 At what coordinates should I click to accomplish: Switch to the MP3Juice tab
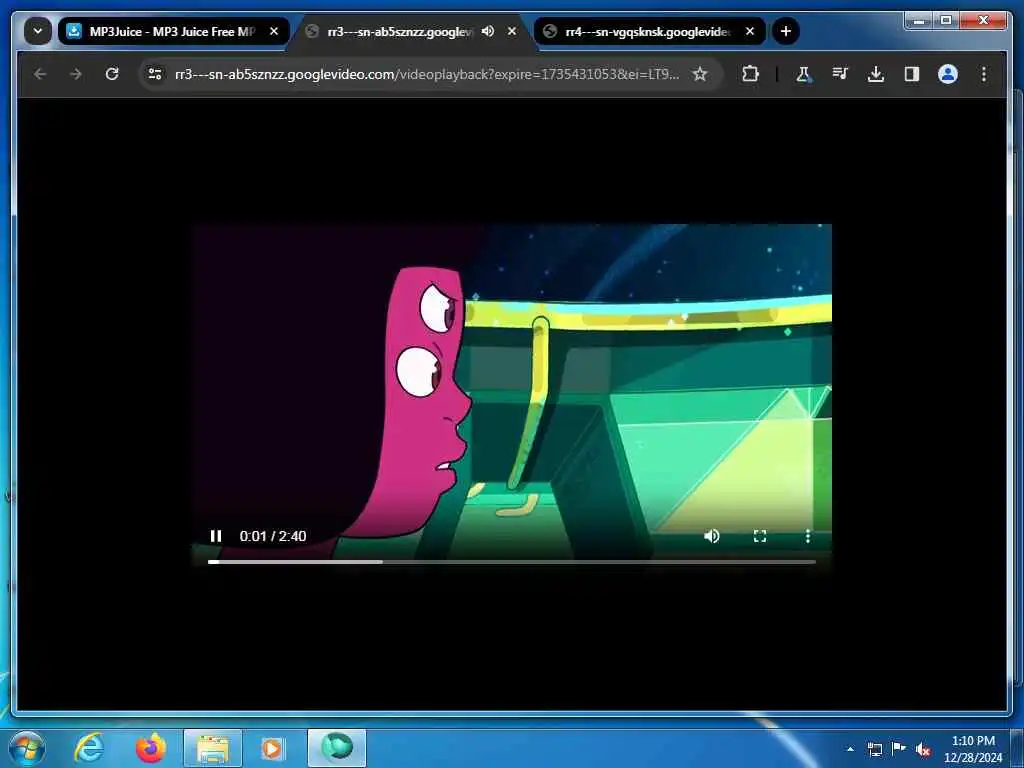click(172, 31)
